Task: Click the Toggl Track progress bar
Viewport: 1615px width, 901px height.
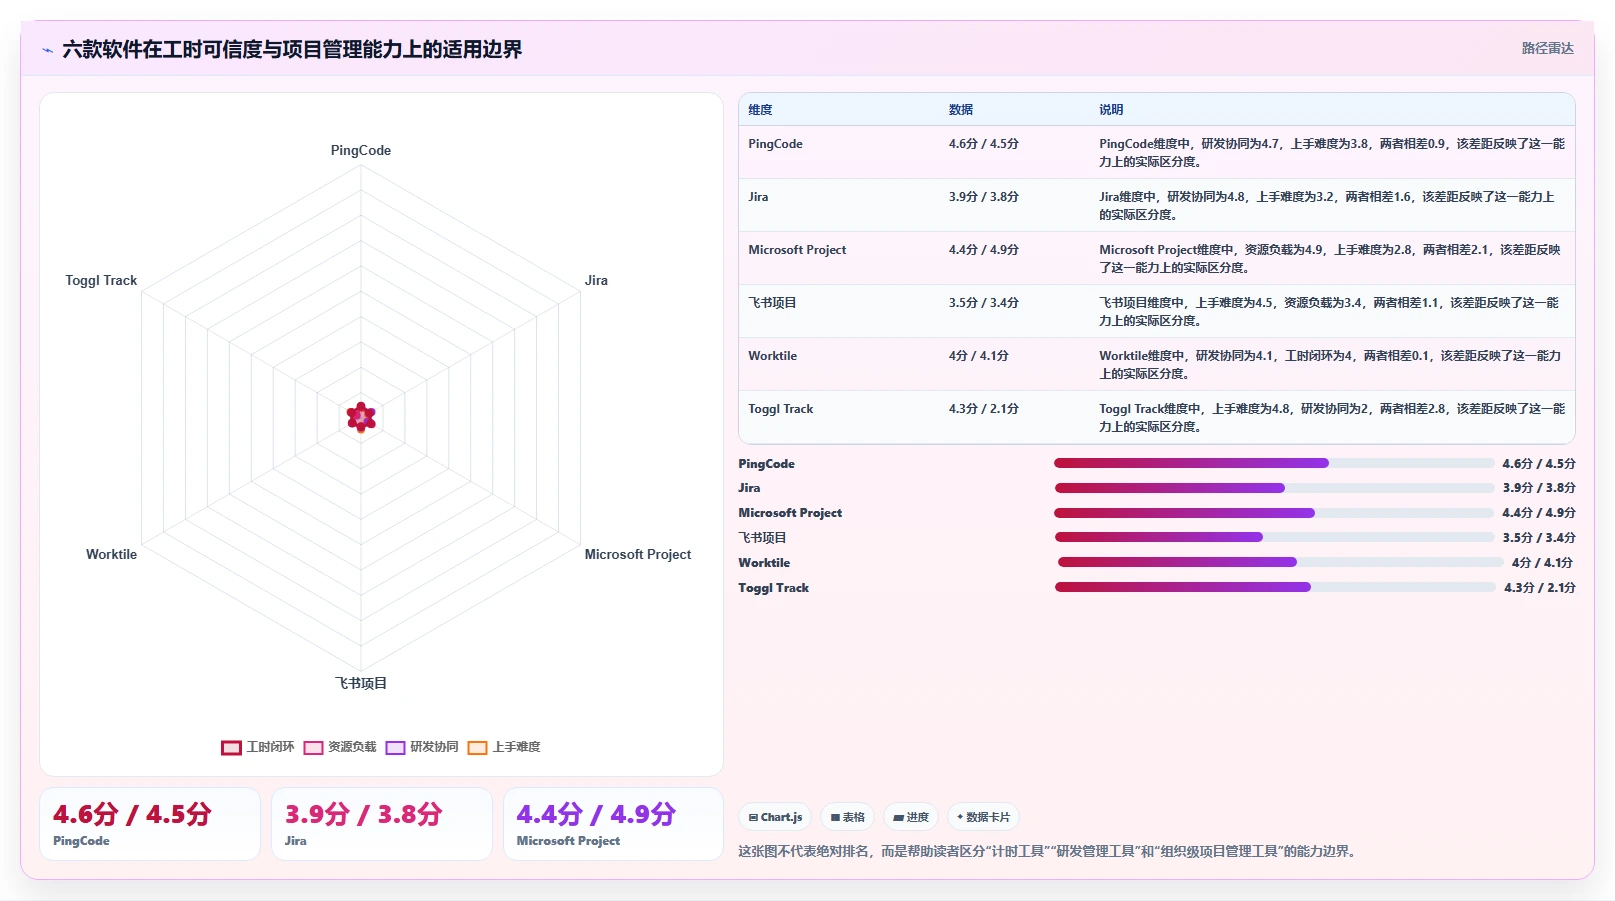Action: 1275,587
